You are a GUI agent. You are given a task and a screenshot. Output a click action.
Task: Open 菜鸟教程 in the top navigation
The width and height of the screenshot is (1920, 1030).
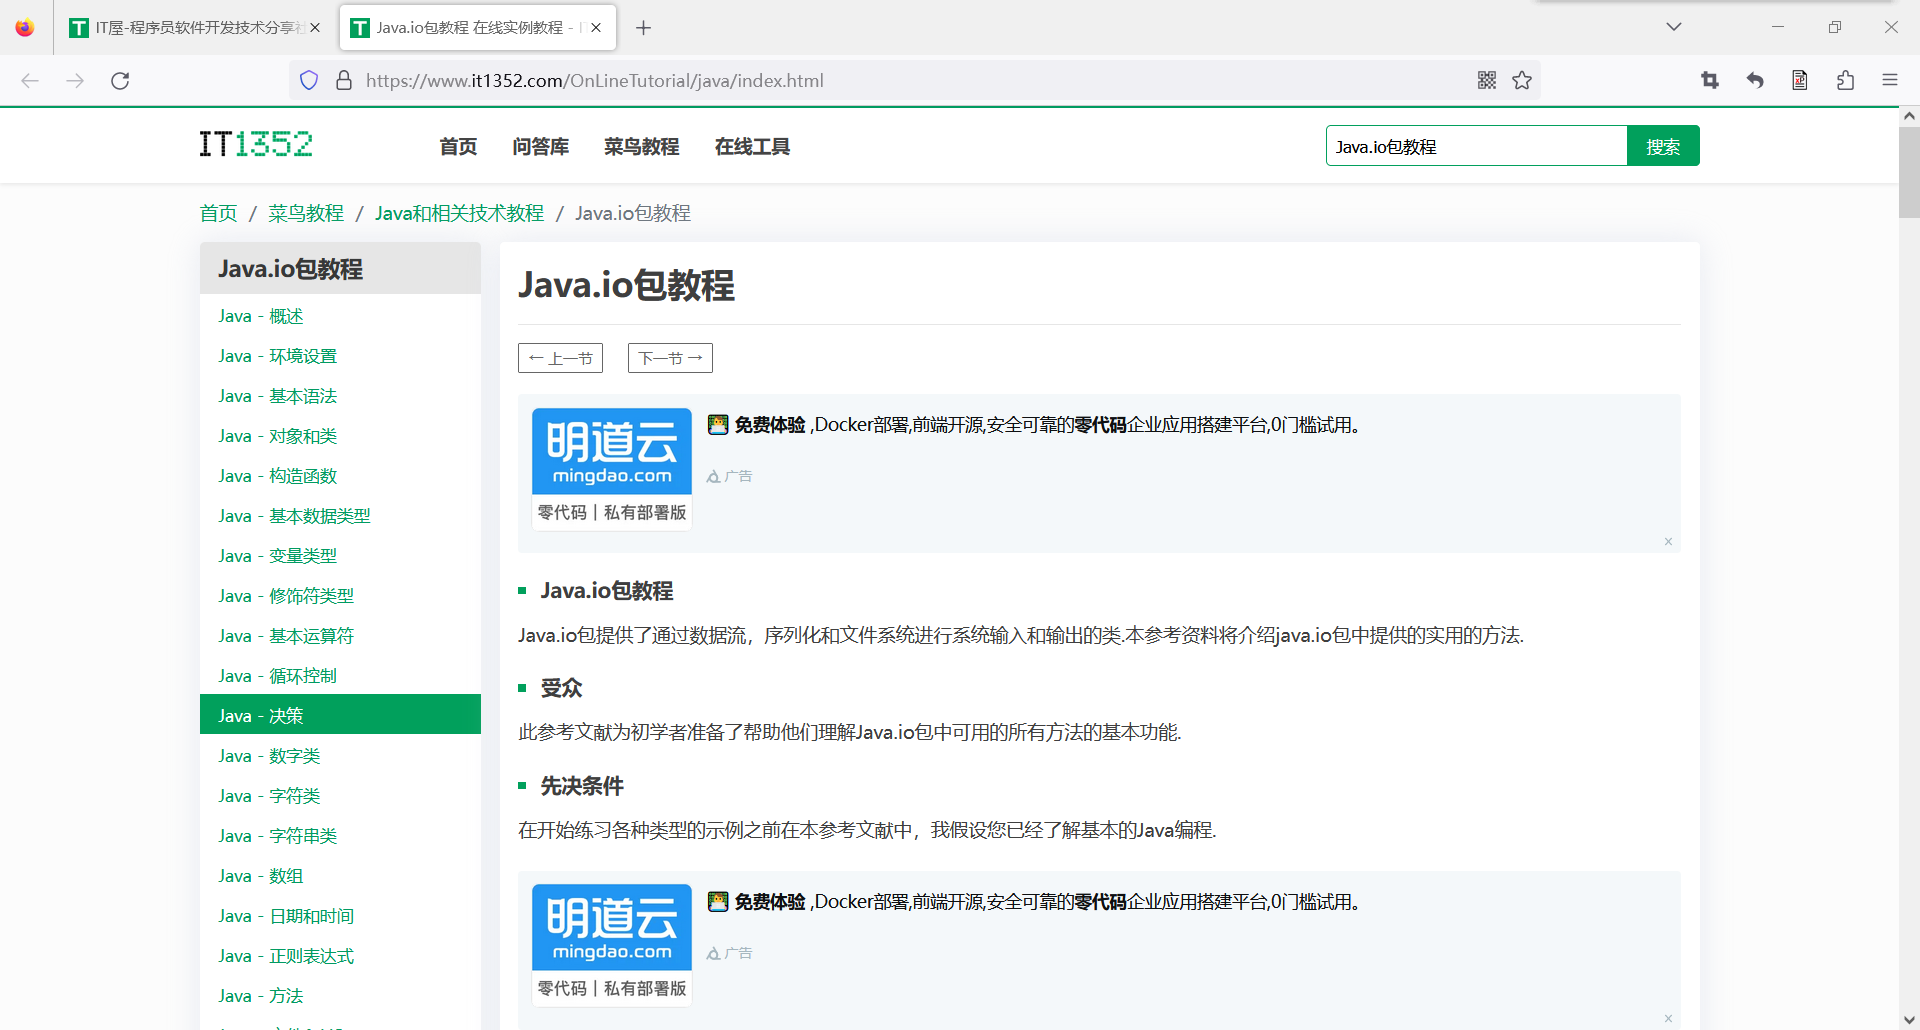click(642, 147)
